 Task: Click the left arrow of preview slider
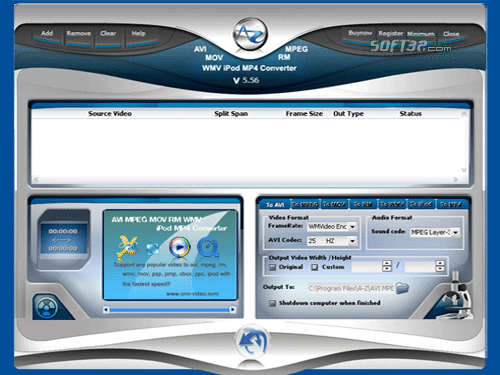click(106, 310)
